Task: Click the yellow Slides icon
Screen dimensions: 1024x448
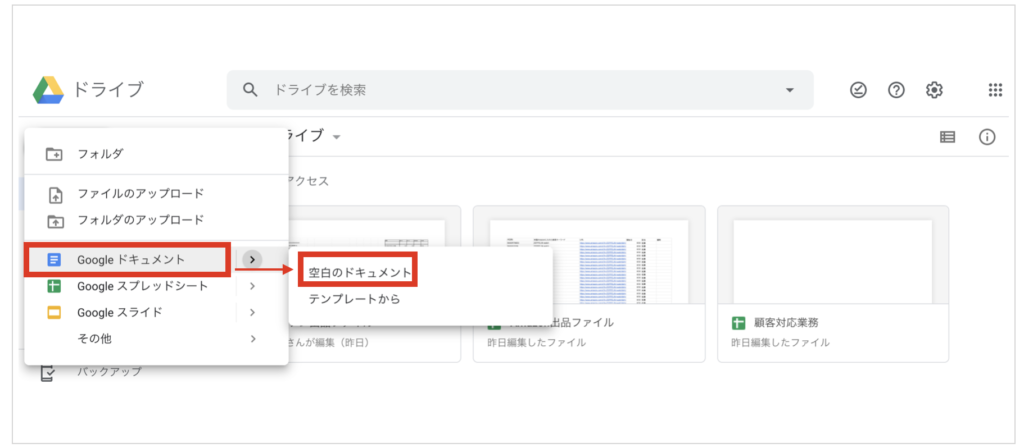Action: [x=54, y=312]
